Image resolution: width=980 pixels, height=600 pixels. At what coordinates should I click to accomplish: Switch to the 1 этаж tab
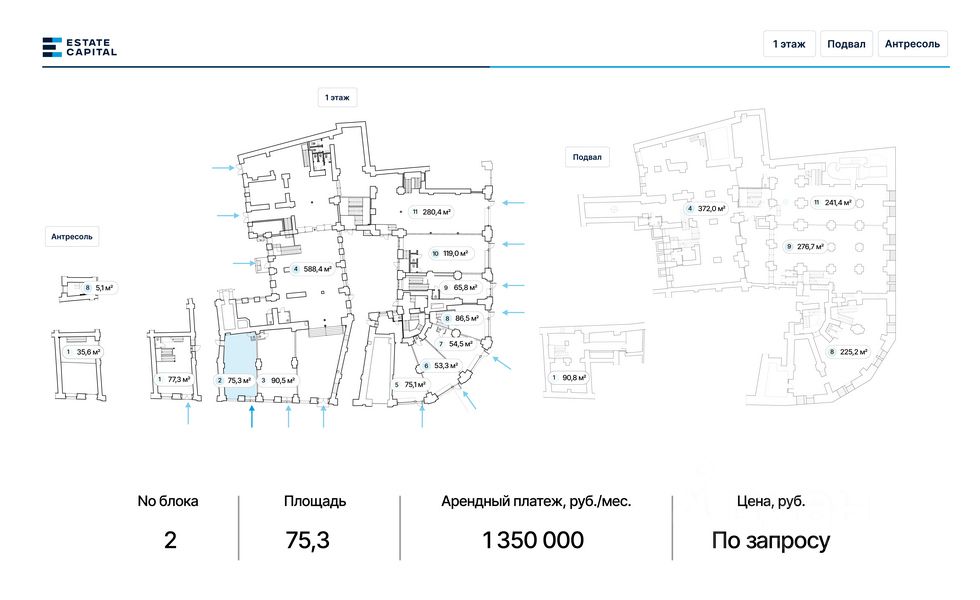[x=789, y=44]
